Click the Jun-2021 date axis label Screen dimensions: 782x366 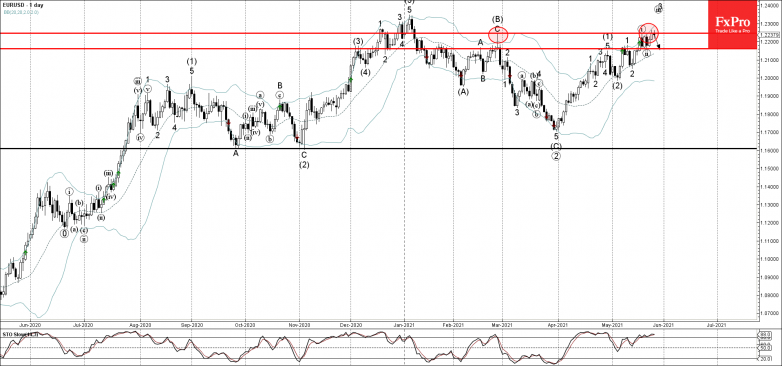tap(663, 325)
